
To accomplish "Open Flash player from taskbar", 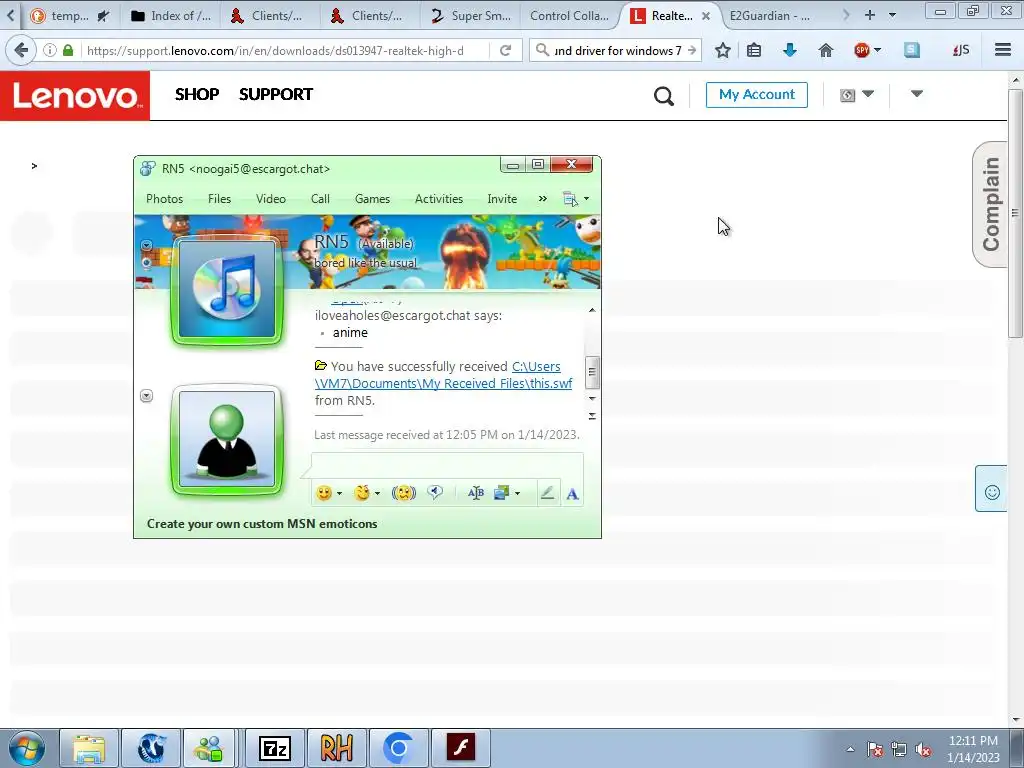I will 461,748.
